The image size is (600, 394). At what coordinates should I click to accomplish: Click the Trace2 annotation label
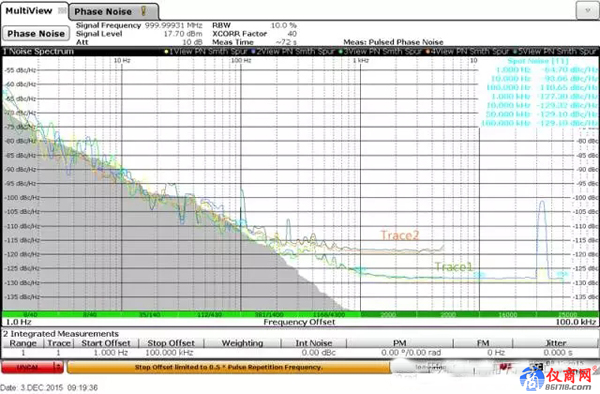pyautogui.click(x=400, y=235)
